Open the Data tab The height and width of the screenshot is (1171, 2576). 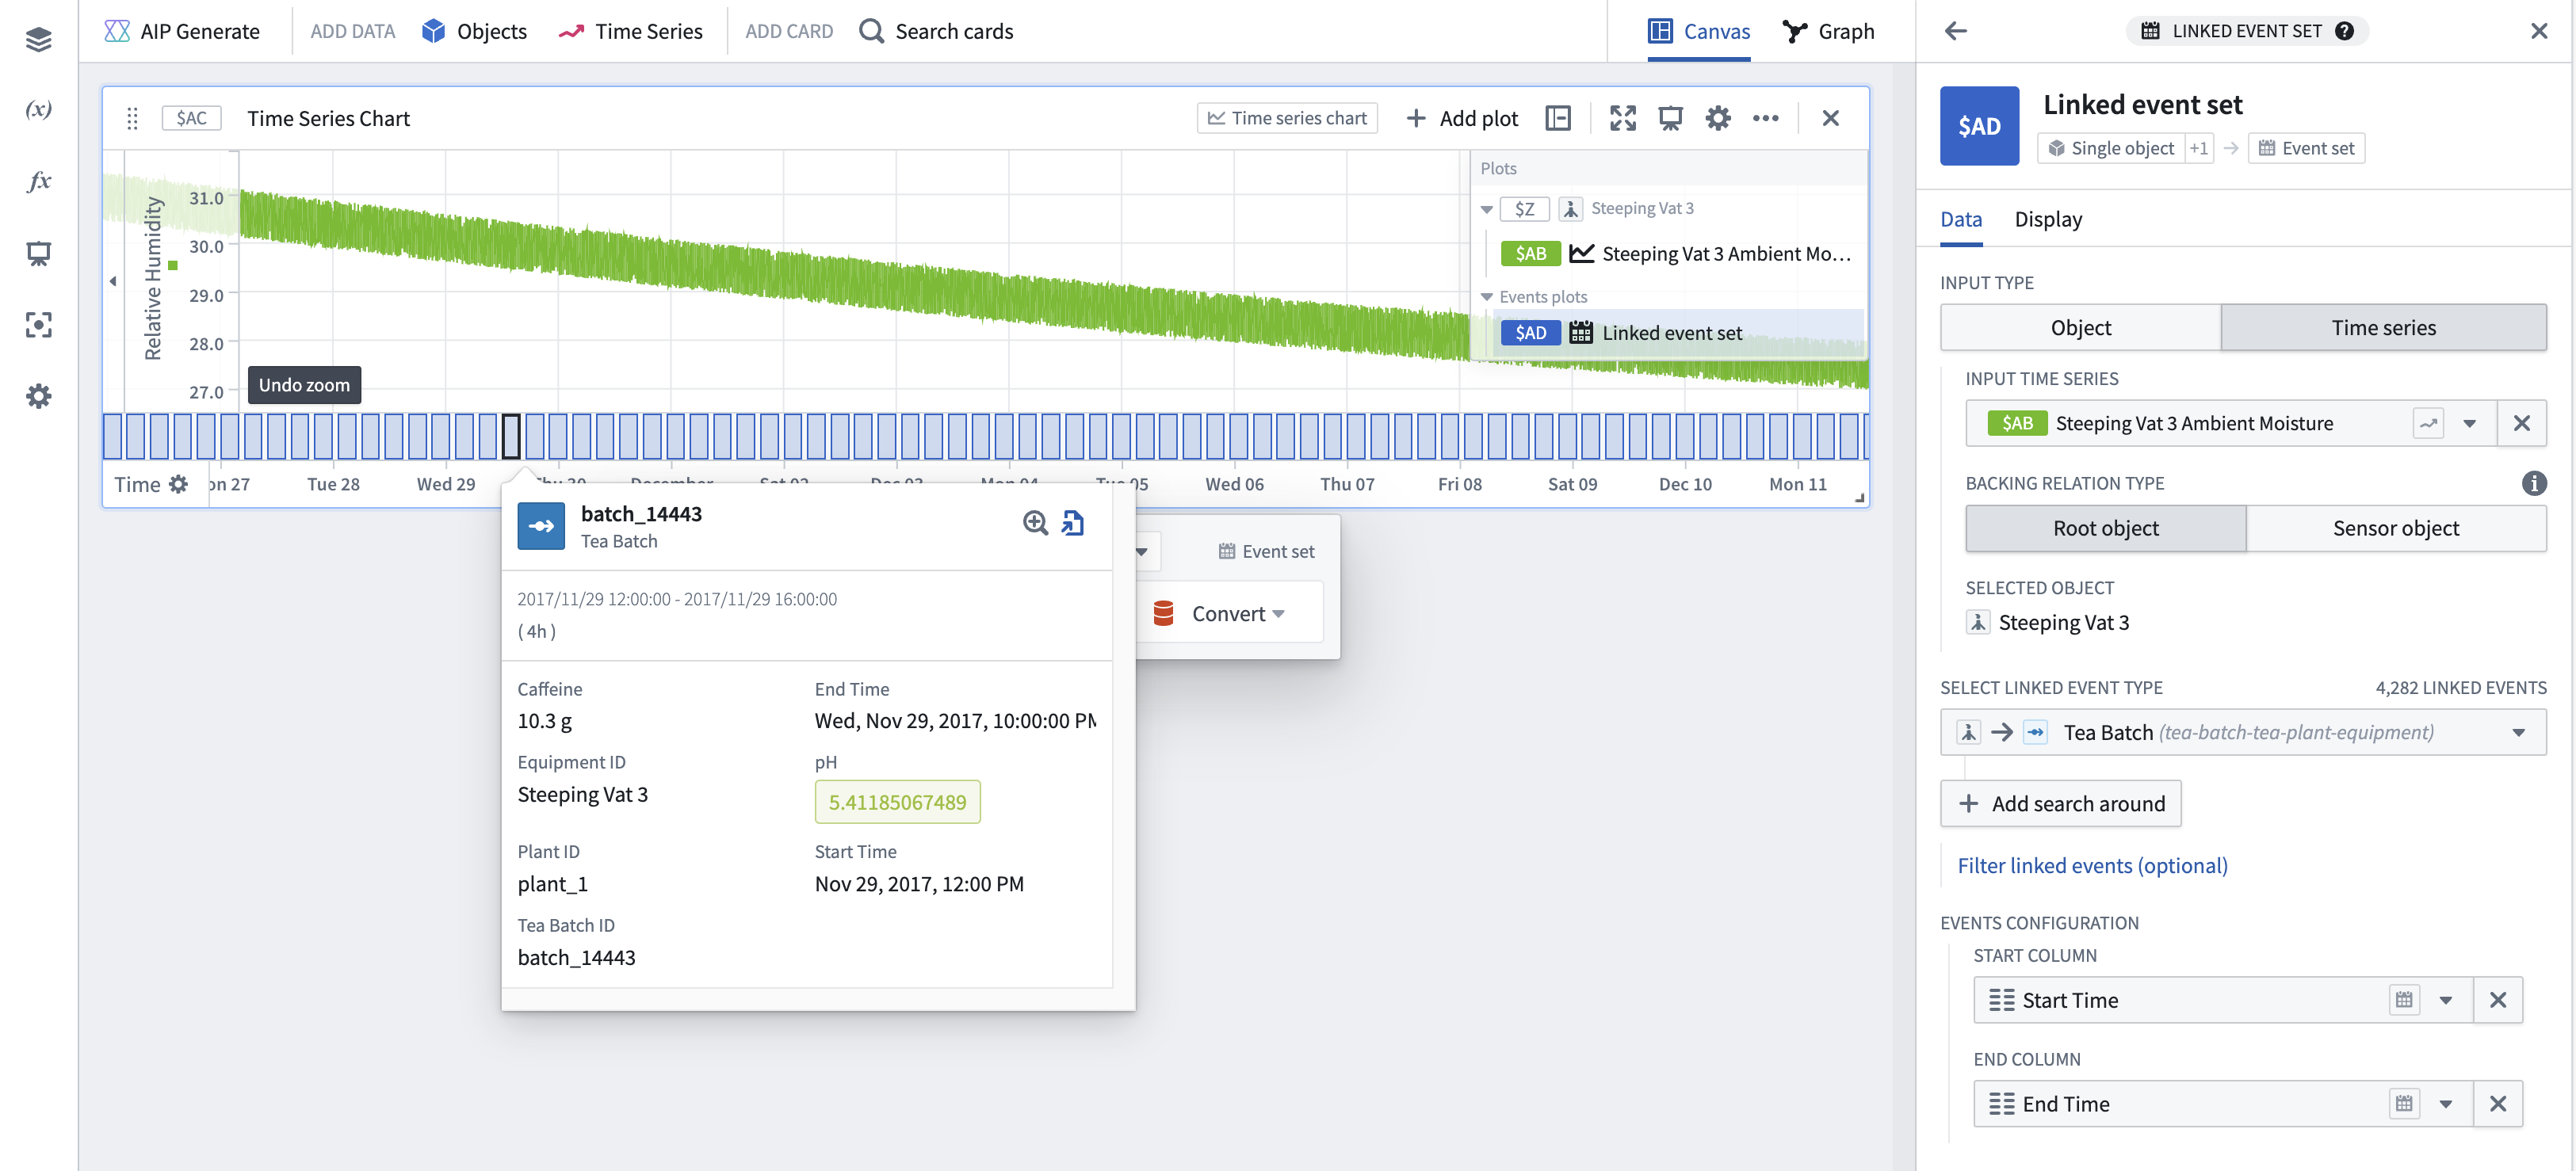point(1960,219)
